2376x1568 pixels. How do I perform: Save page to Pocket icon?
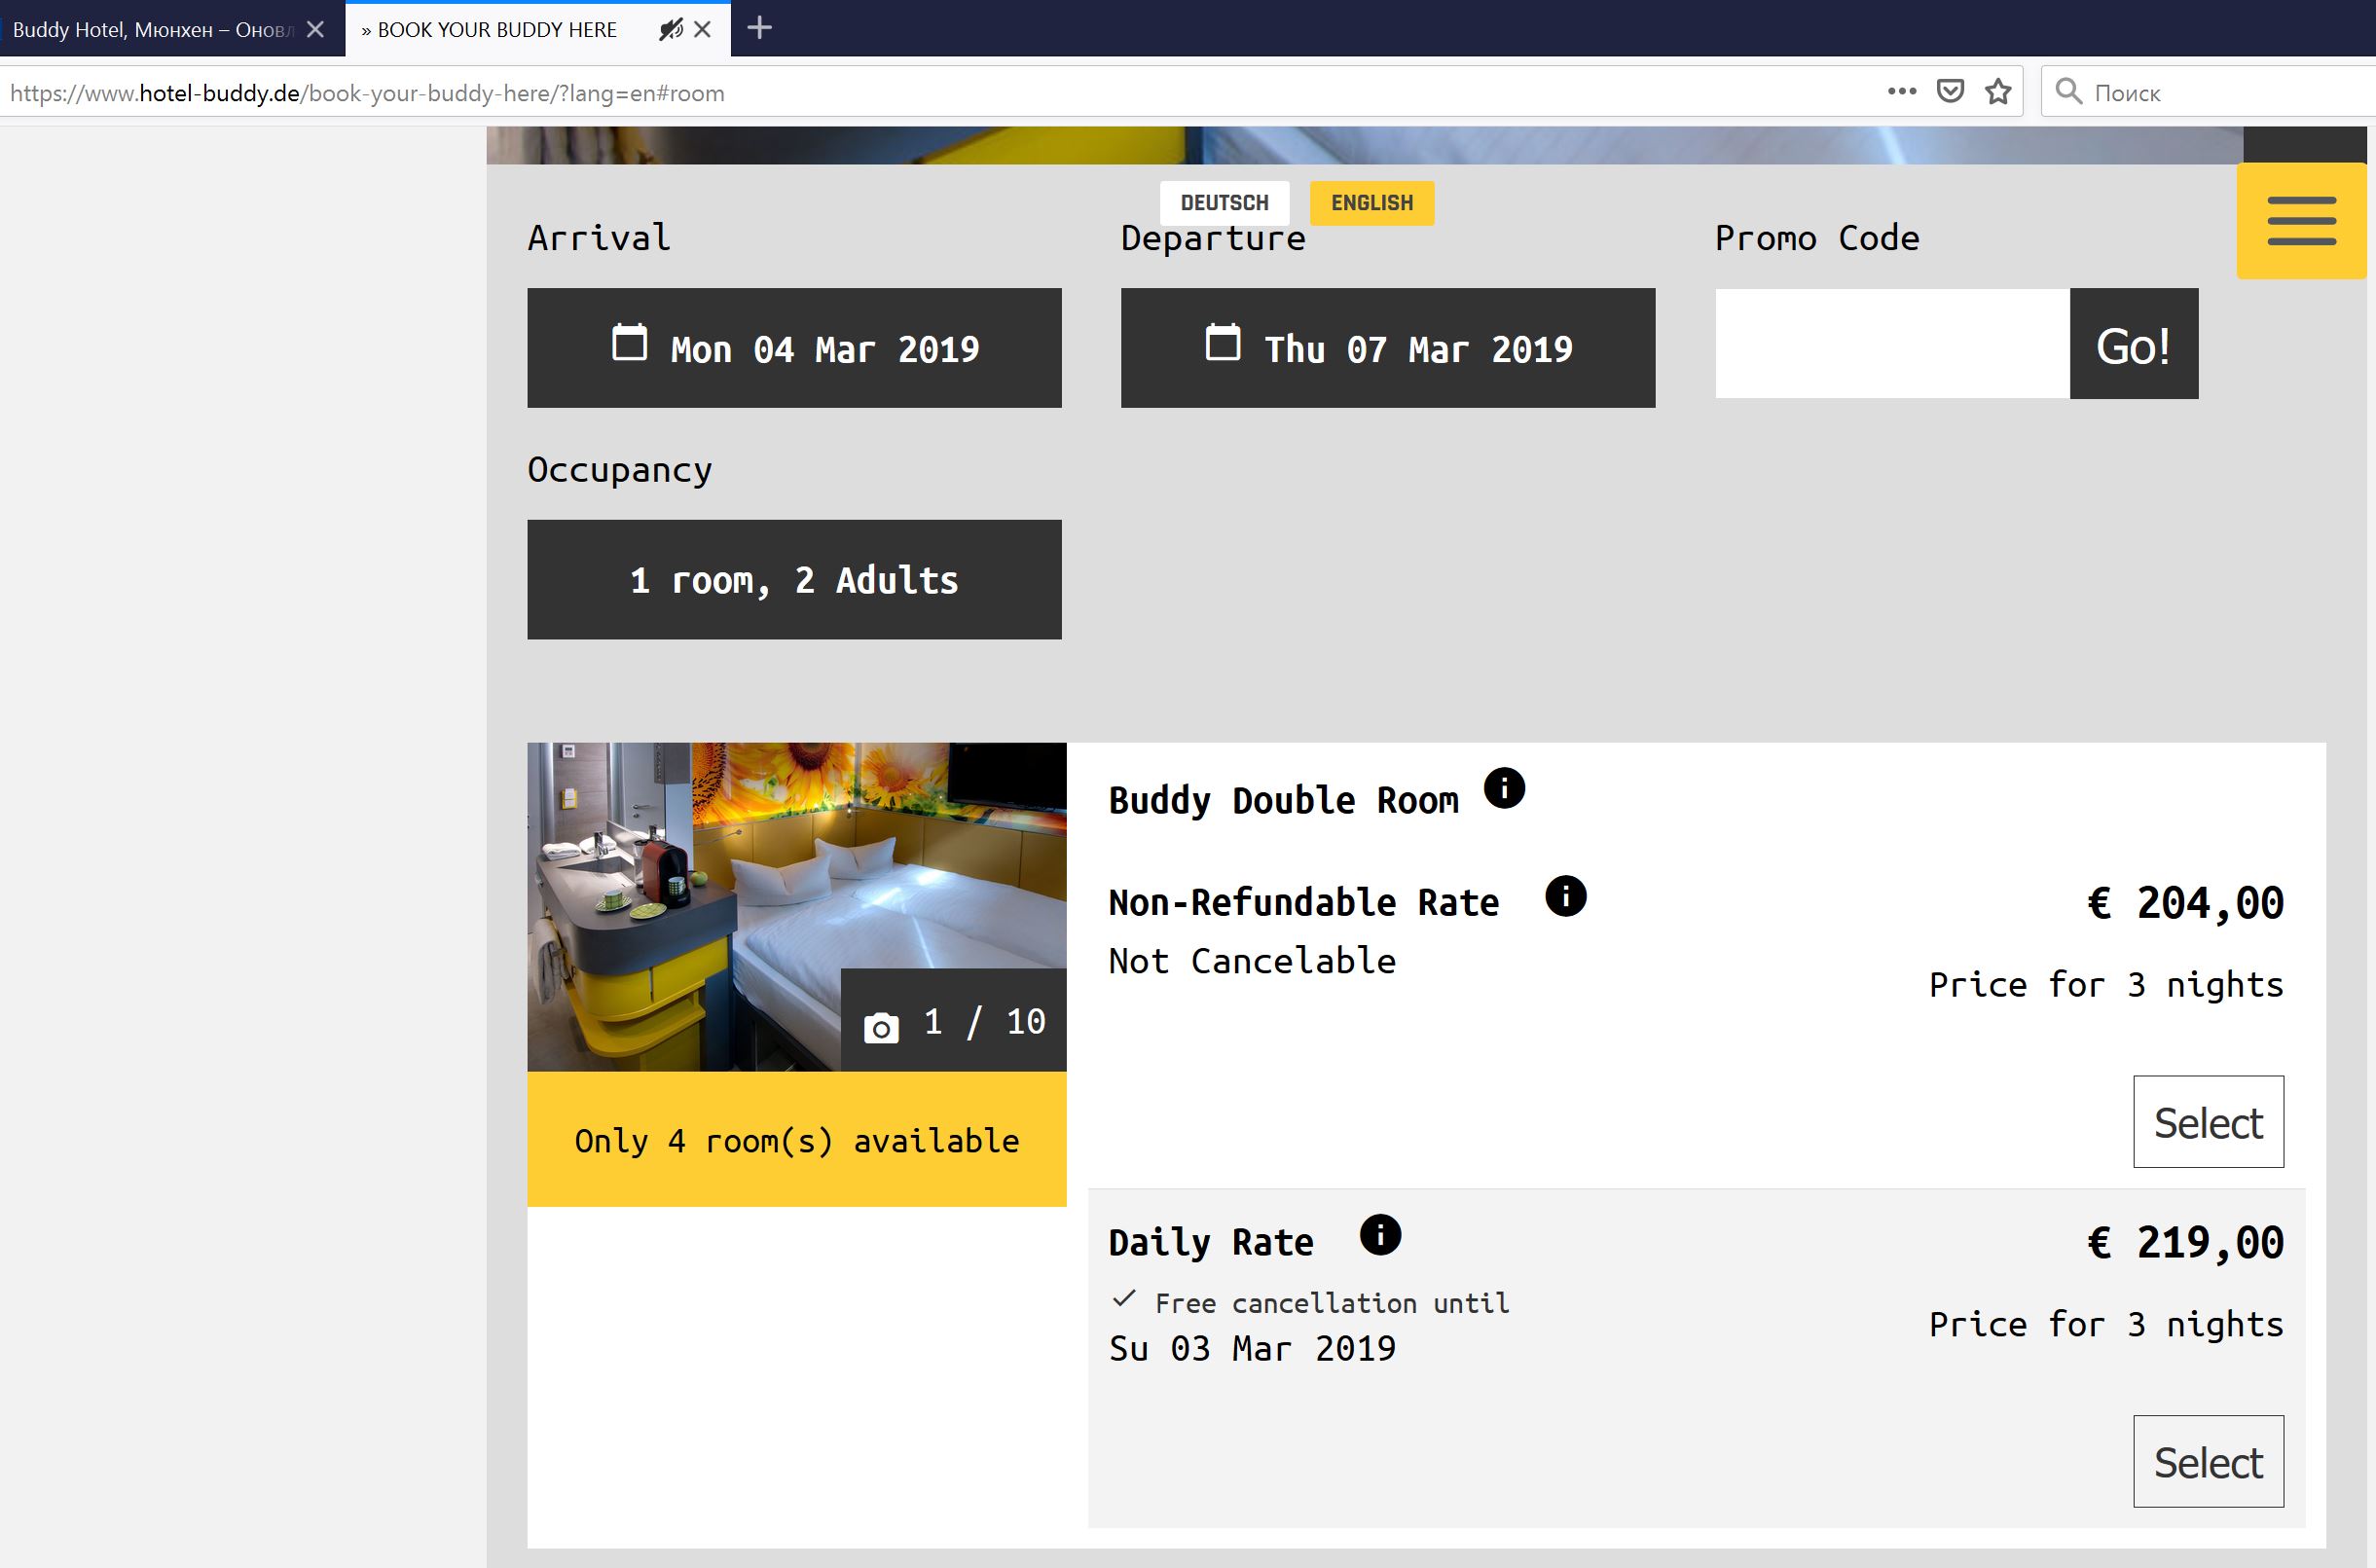pyautogui.click(x=1950, y=92)
